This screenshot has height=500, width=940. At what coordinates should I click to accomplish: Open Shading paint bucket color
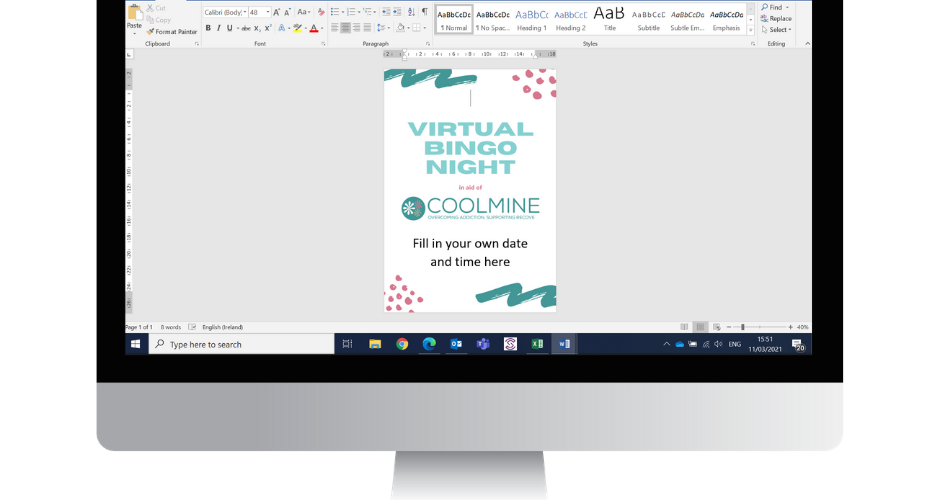coord(400,28)
